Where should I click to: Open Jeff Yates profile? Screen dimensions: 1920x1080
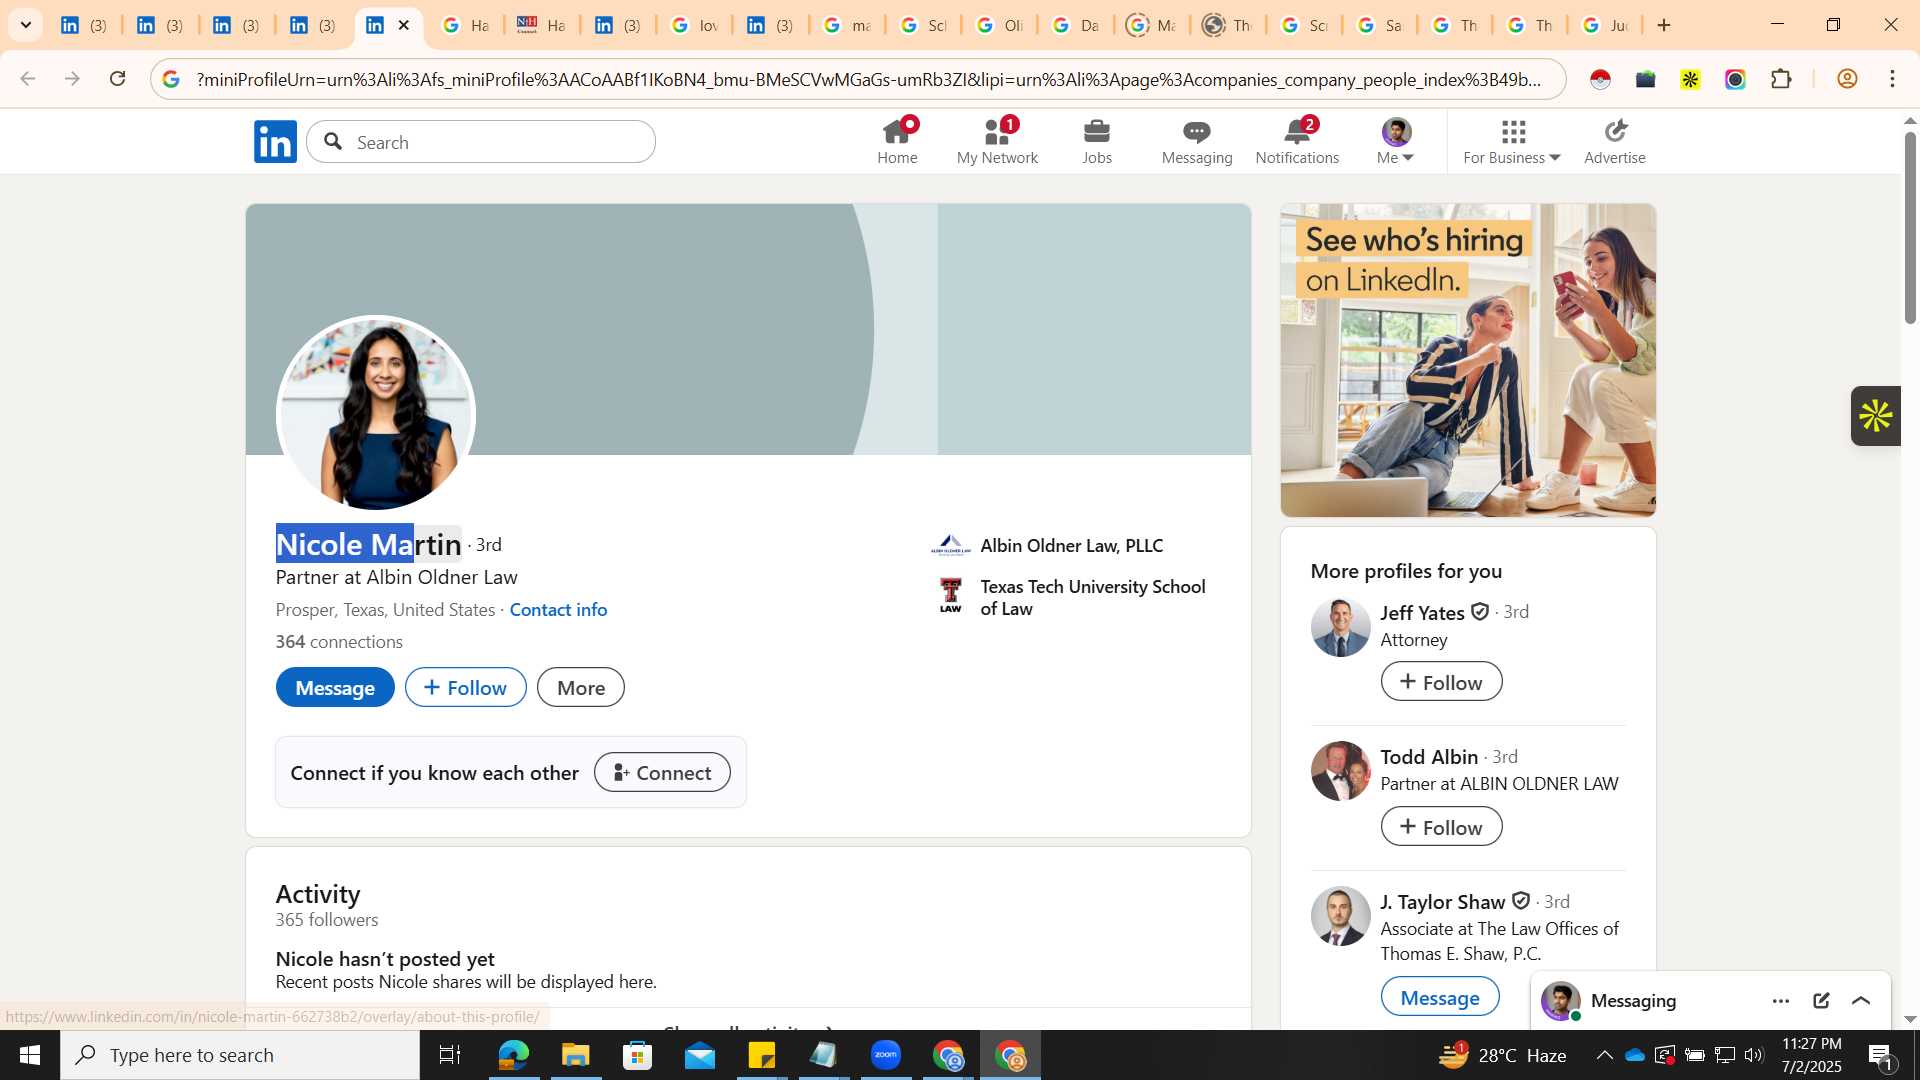tap(1422, 613)
